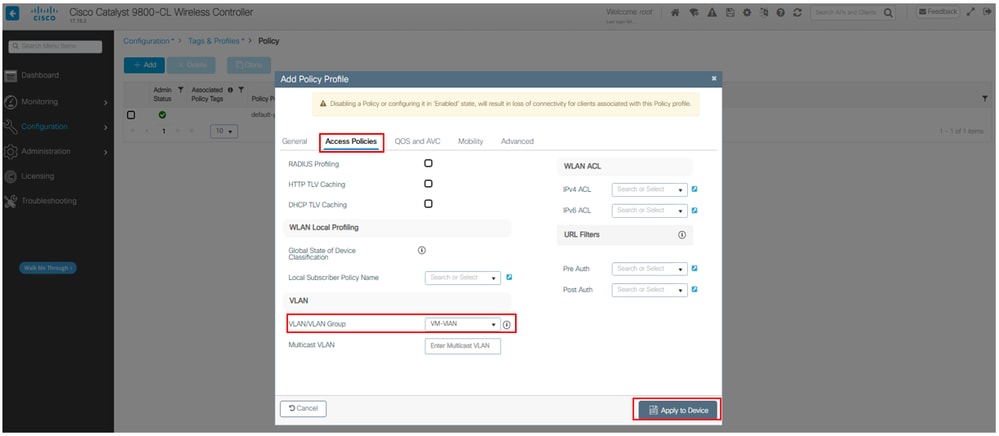This screenshot has height=436, width=999.
Task: Click the Search APs and Clients field
Action: [847, 13]
